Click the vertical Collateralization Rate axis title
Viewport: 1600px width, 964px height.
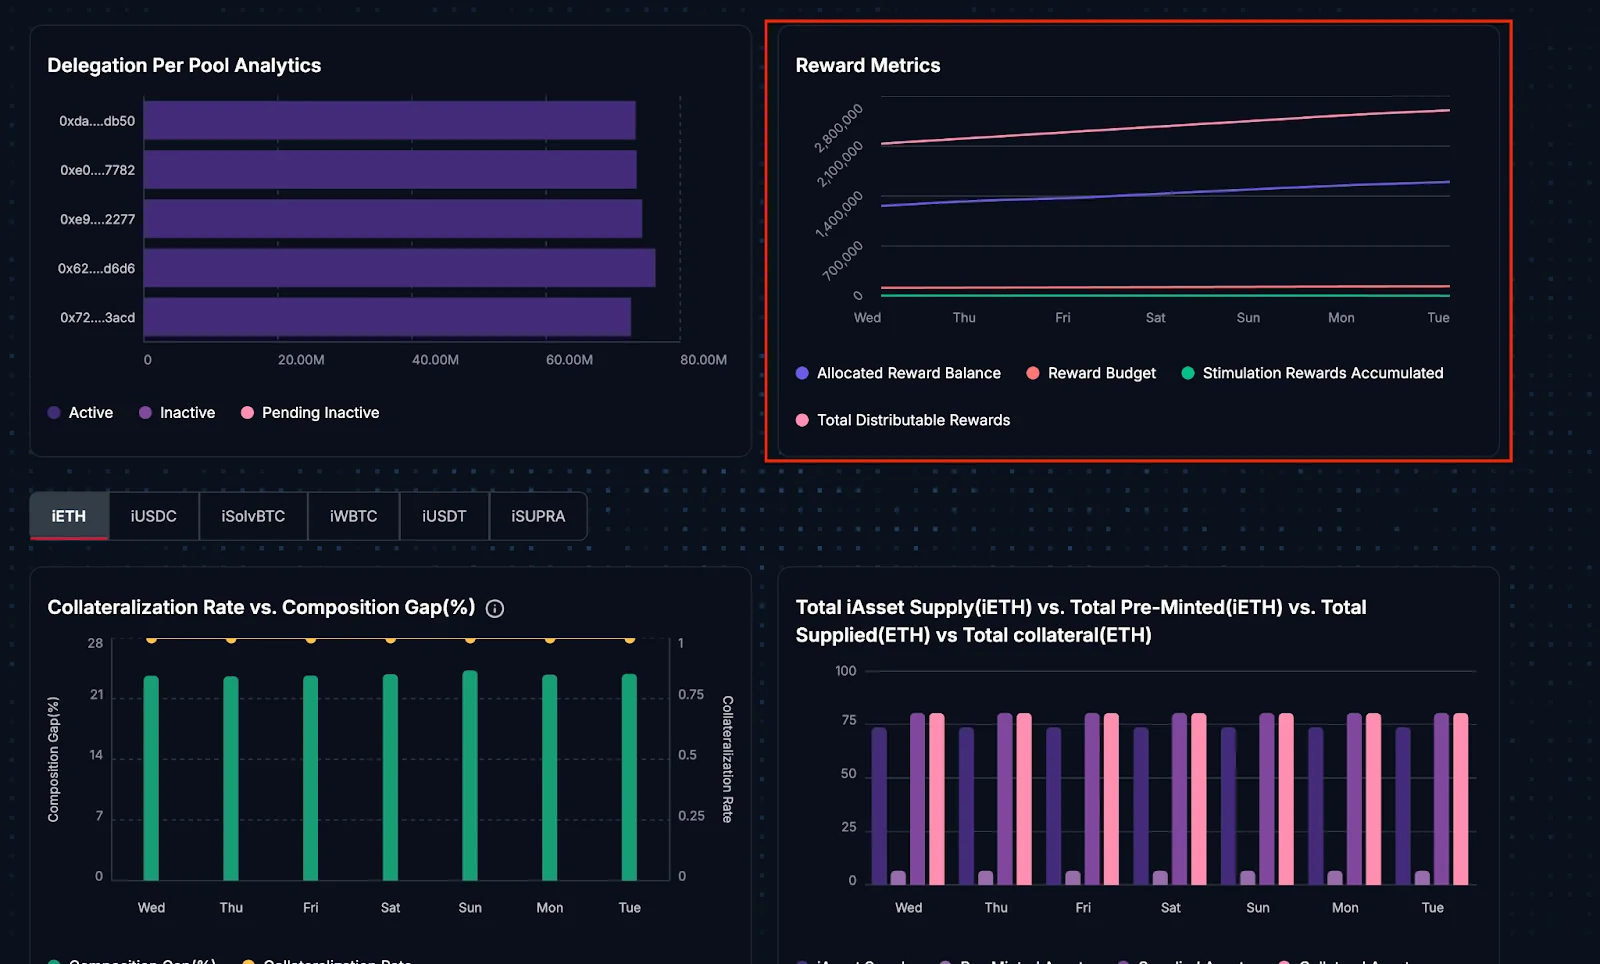(x=727, y=759)
